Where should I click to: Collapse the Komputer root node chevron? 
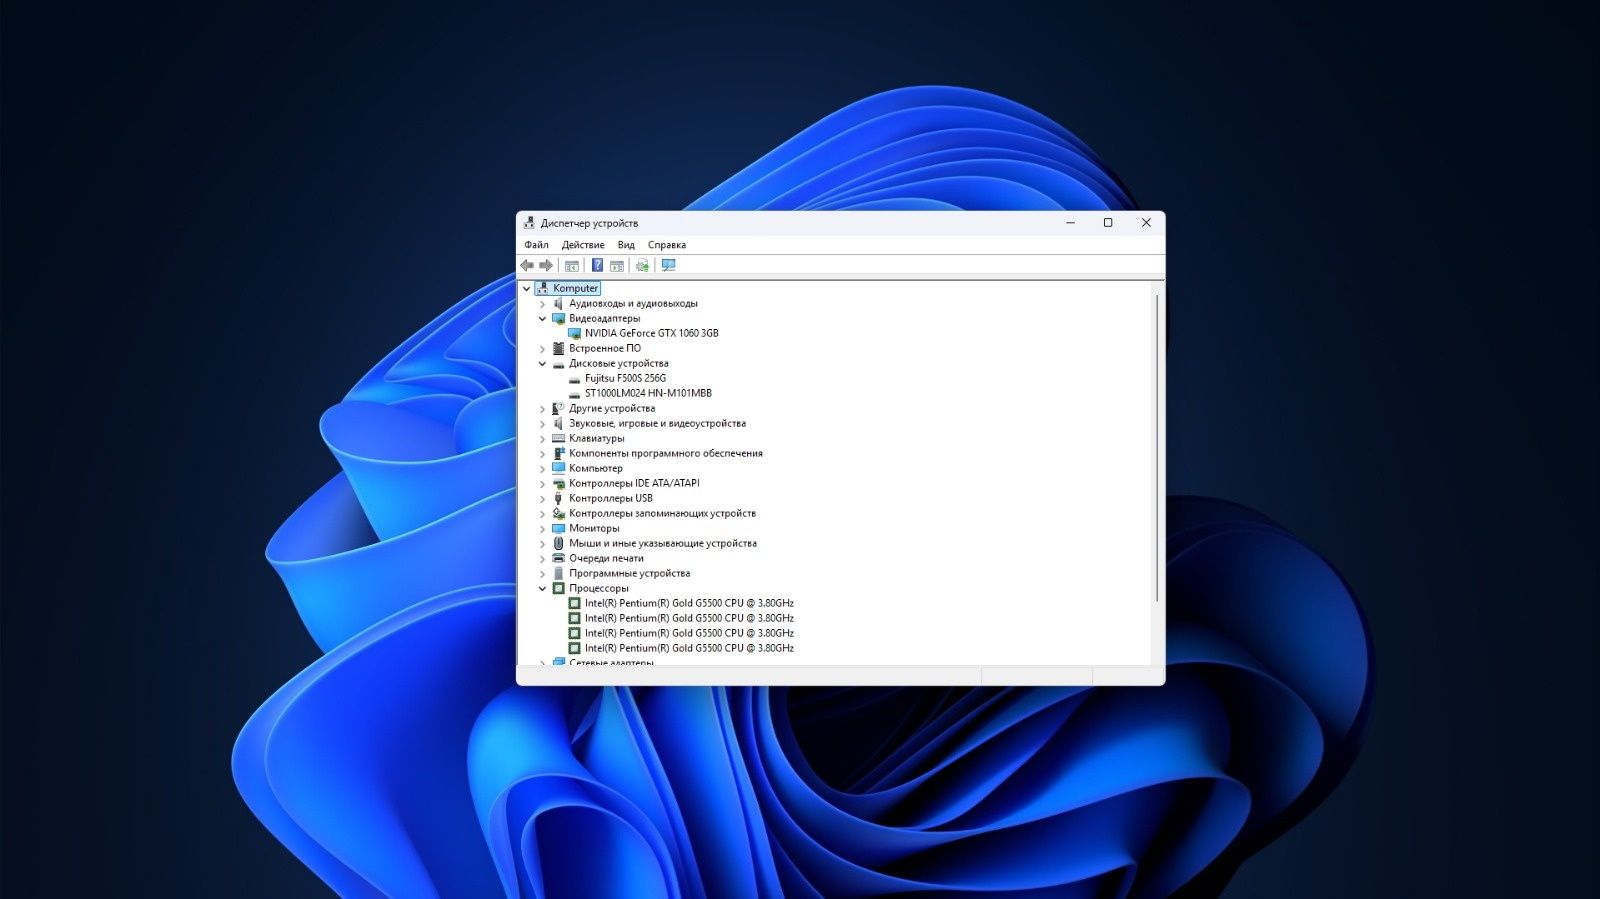click(x=527, y=288)
